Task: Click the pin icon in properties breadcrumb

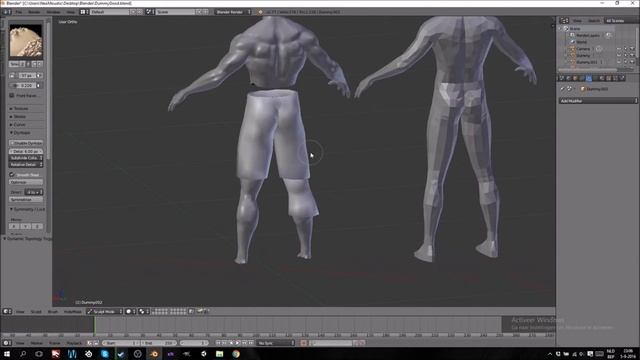Action: point(562,89)
